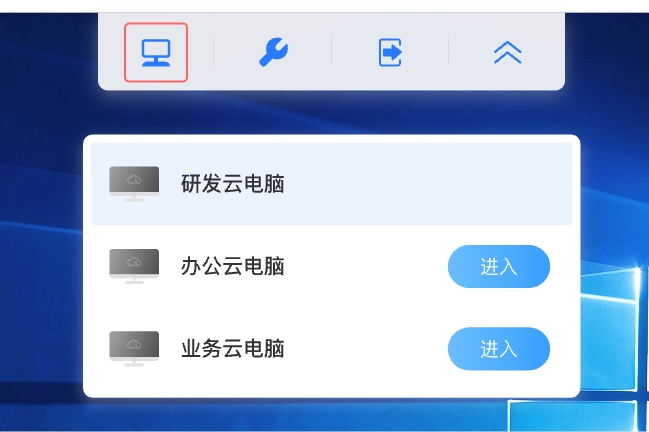Click the exit arrow logout icon
Screen dimensions: 649x432
(390, 53)
